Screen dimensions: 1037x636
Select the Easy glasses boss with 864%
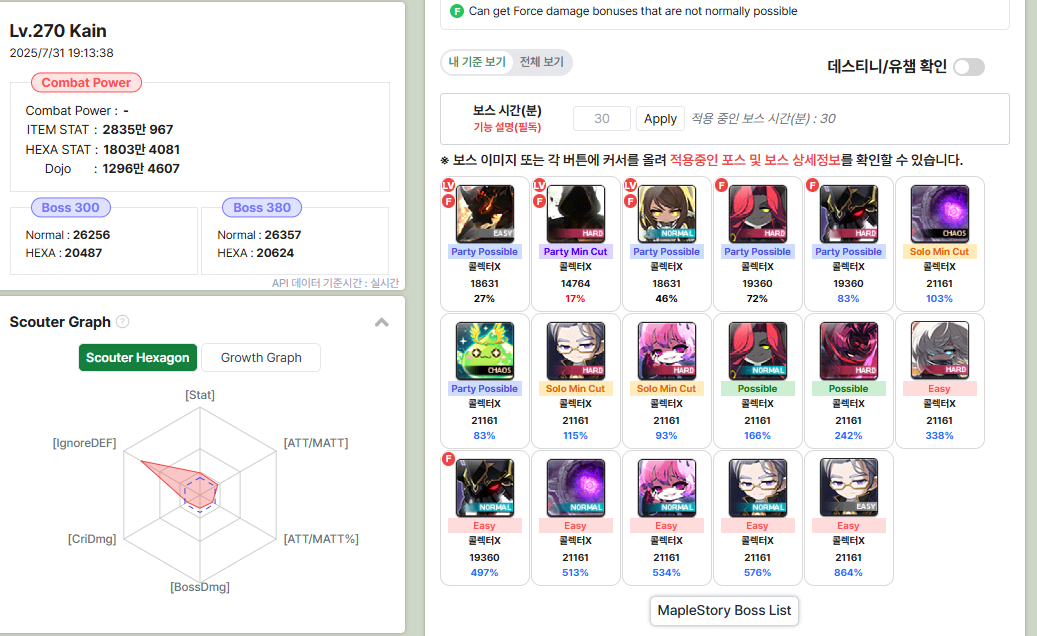pyautogui.click(x=849, y=487)
